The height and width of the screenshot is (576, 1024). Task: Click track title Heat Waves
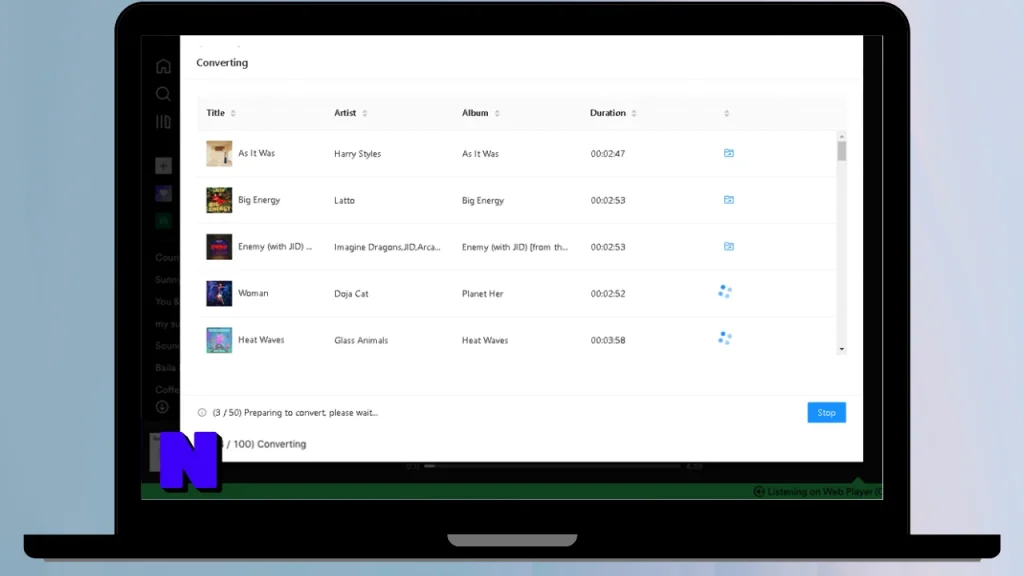[x=261, y=340]
